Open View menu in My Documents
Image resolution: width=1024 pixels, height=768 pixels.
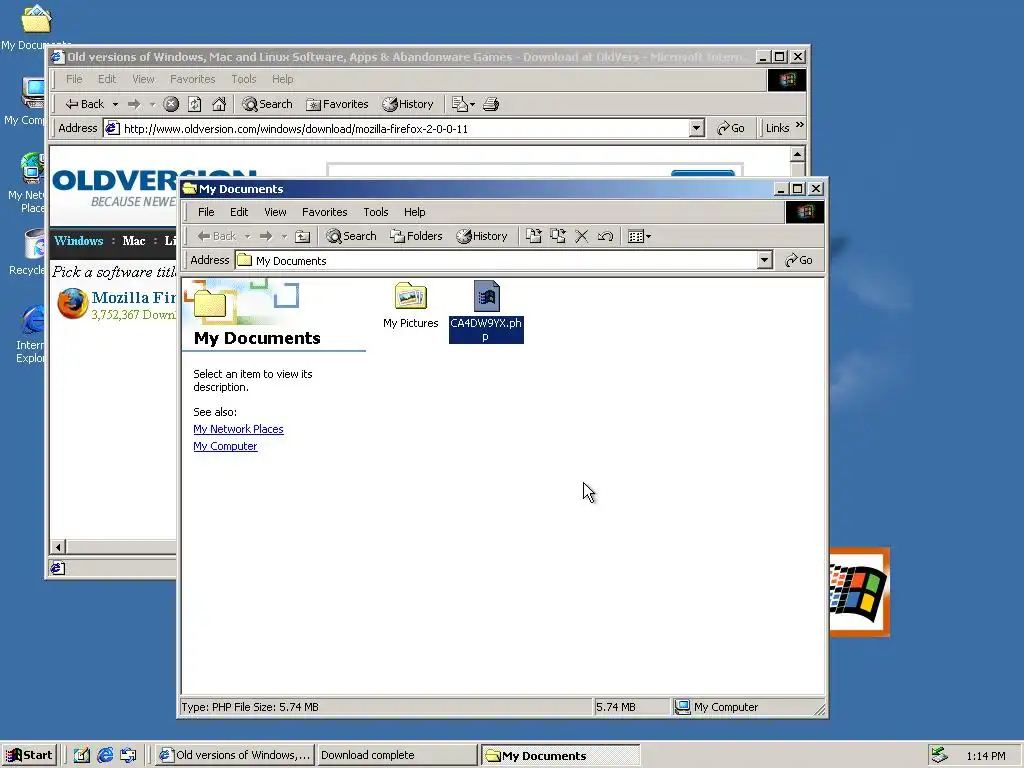(275, 212)
